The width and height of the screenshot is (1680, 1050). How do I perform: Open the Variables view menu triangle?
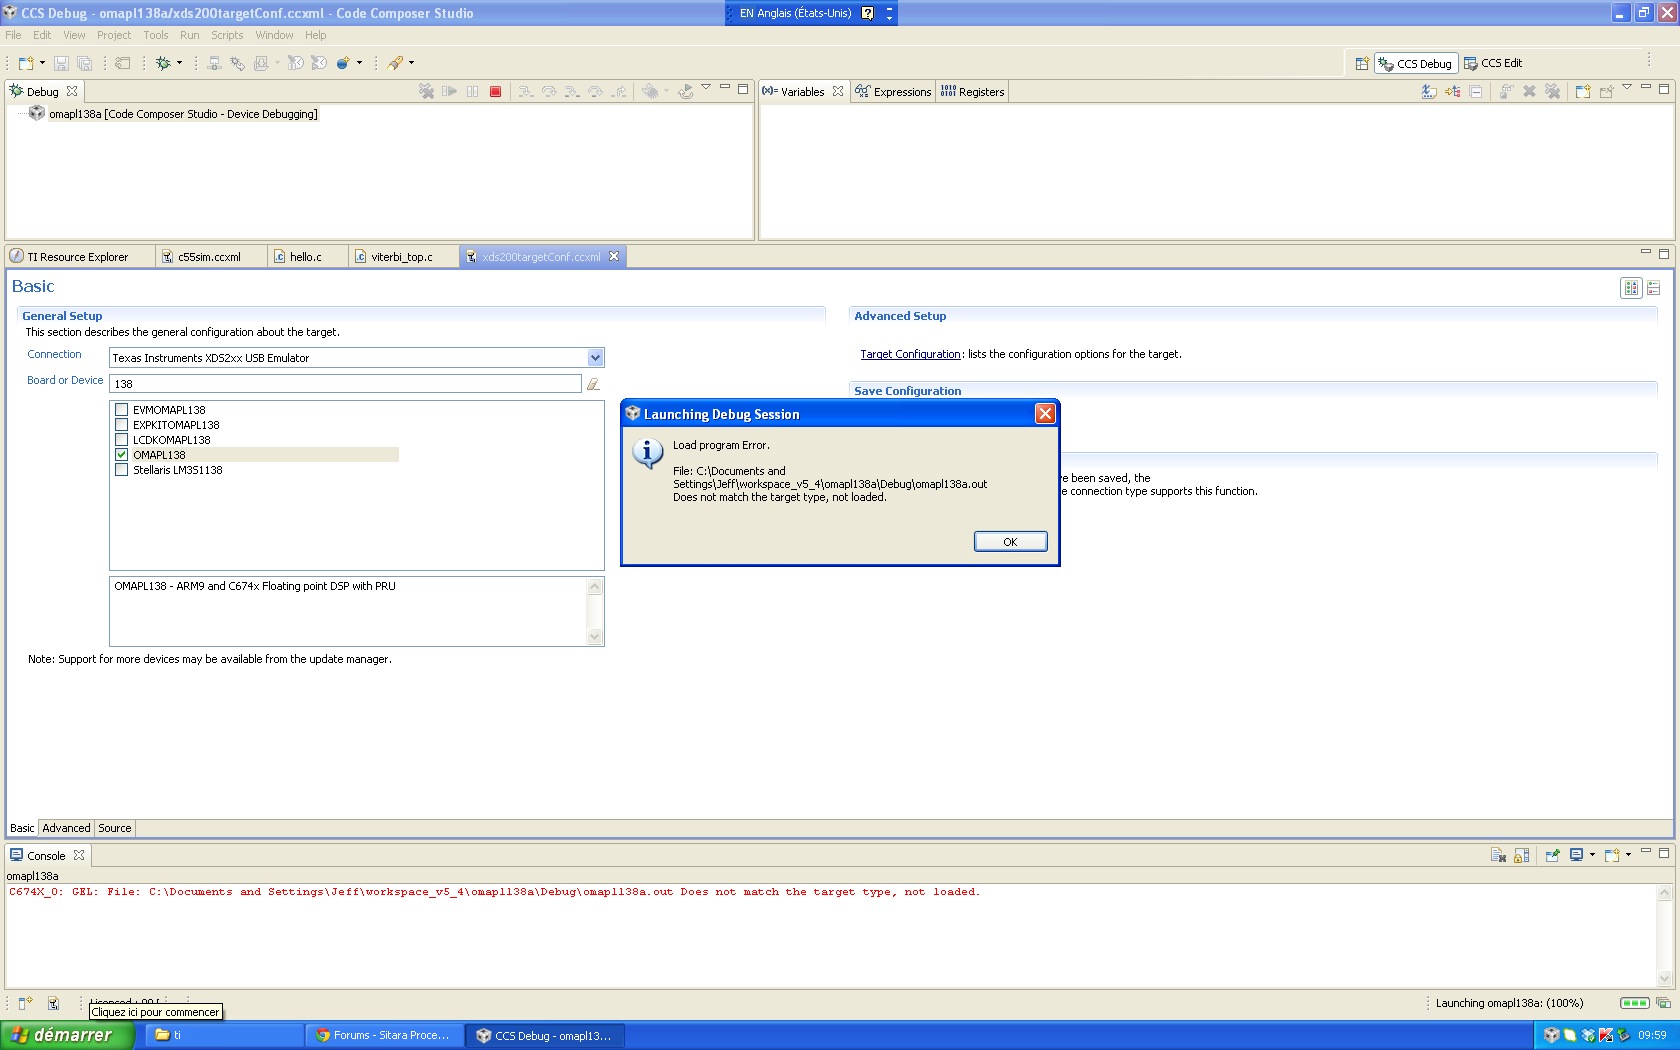click(x=1627, y=88)
